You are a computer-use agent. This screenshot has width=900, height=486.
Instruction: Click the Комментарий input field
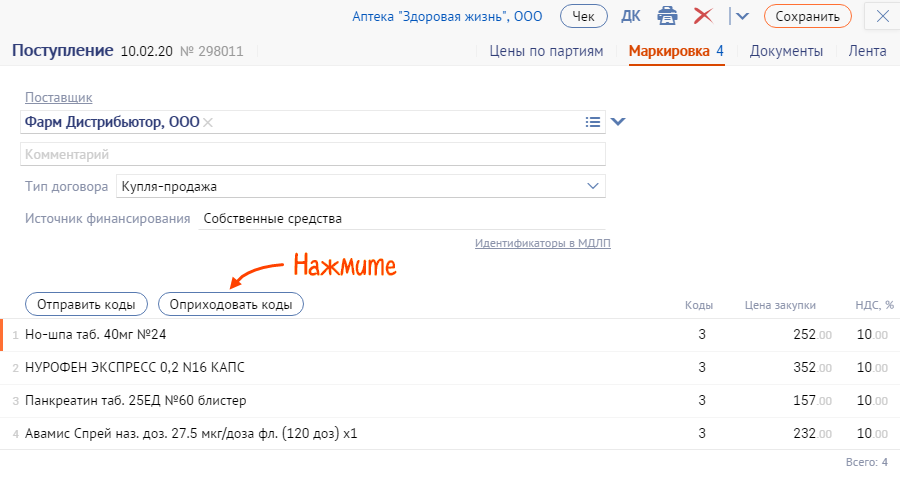[x=312, y=154]
